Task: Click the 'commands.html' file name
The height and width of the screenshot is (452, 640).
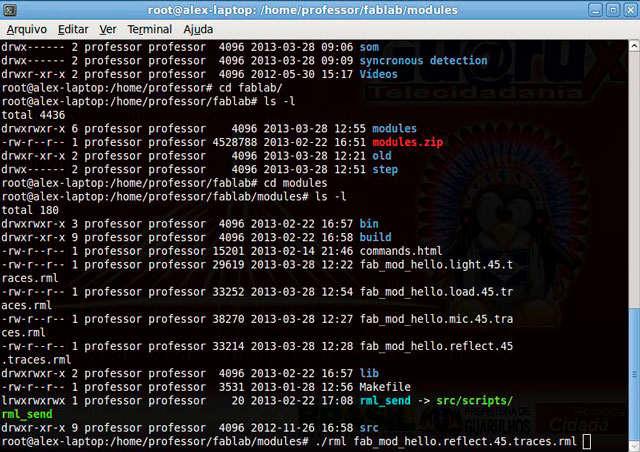Action: (401, 251)
